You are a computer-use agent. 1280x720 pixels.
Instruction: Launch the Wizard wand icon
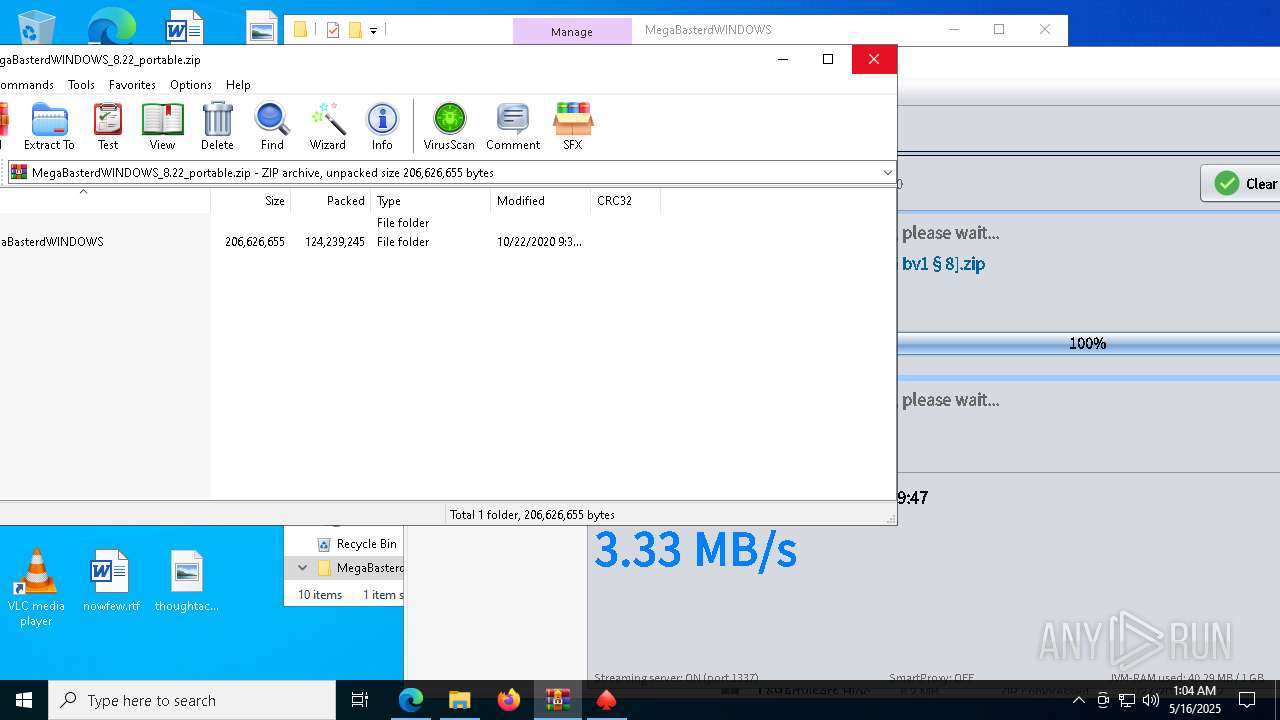tap(327, 126)
